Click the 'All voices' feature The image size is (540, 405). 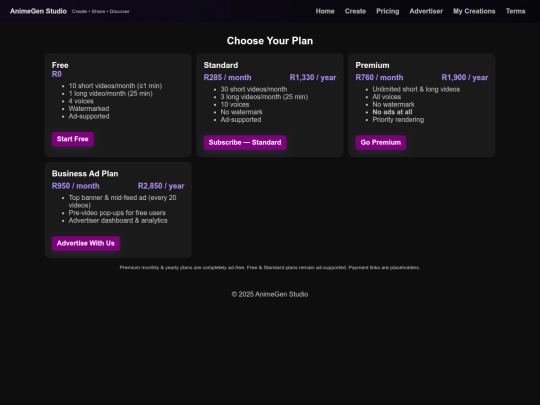(387, 97)
